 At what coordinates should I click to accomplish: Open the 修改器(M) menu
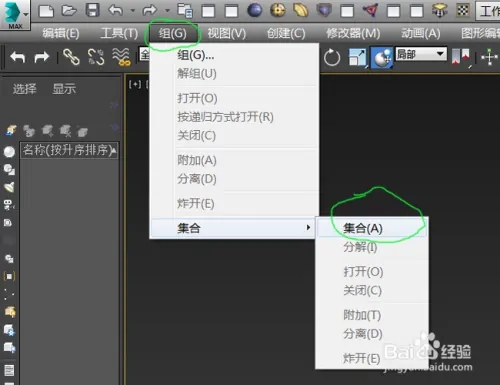[x=353, y=33]
